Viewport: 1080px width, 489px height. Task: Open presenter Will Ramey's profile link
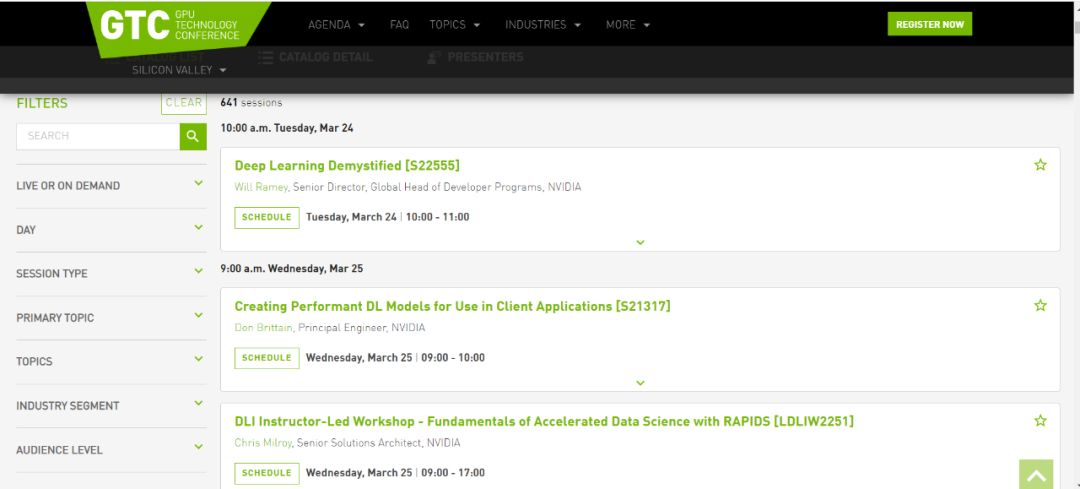261,187
